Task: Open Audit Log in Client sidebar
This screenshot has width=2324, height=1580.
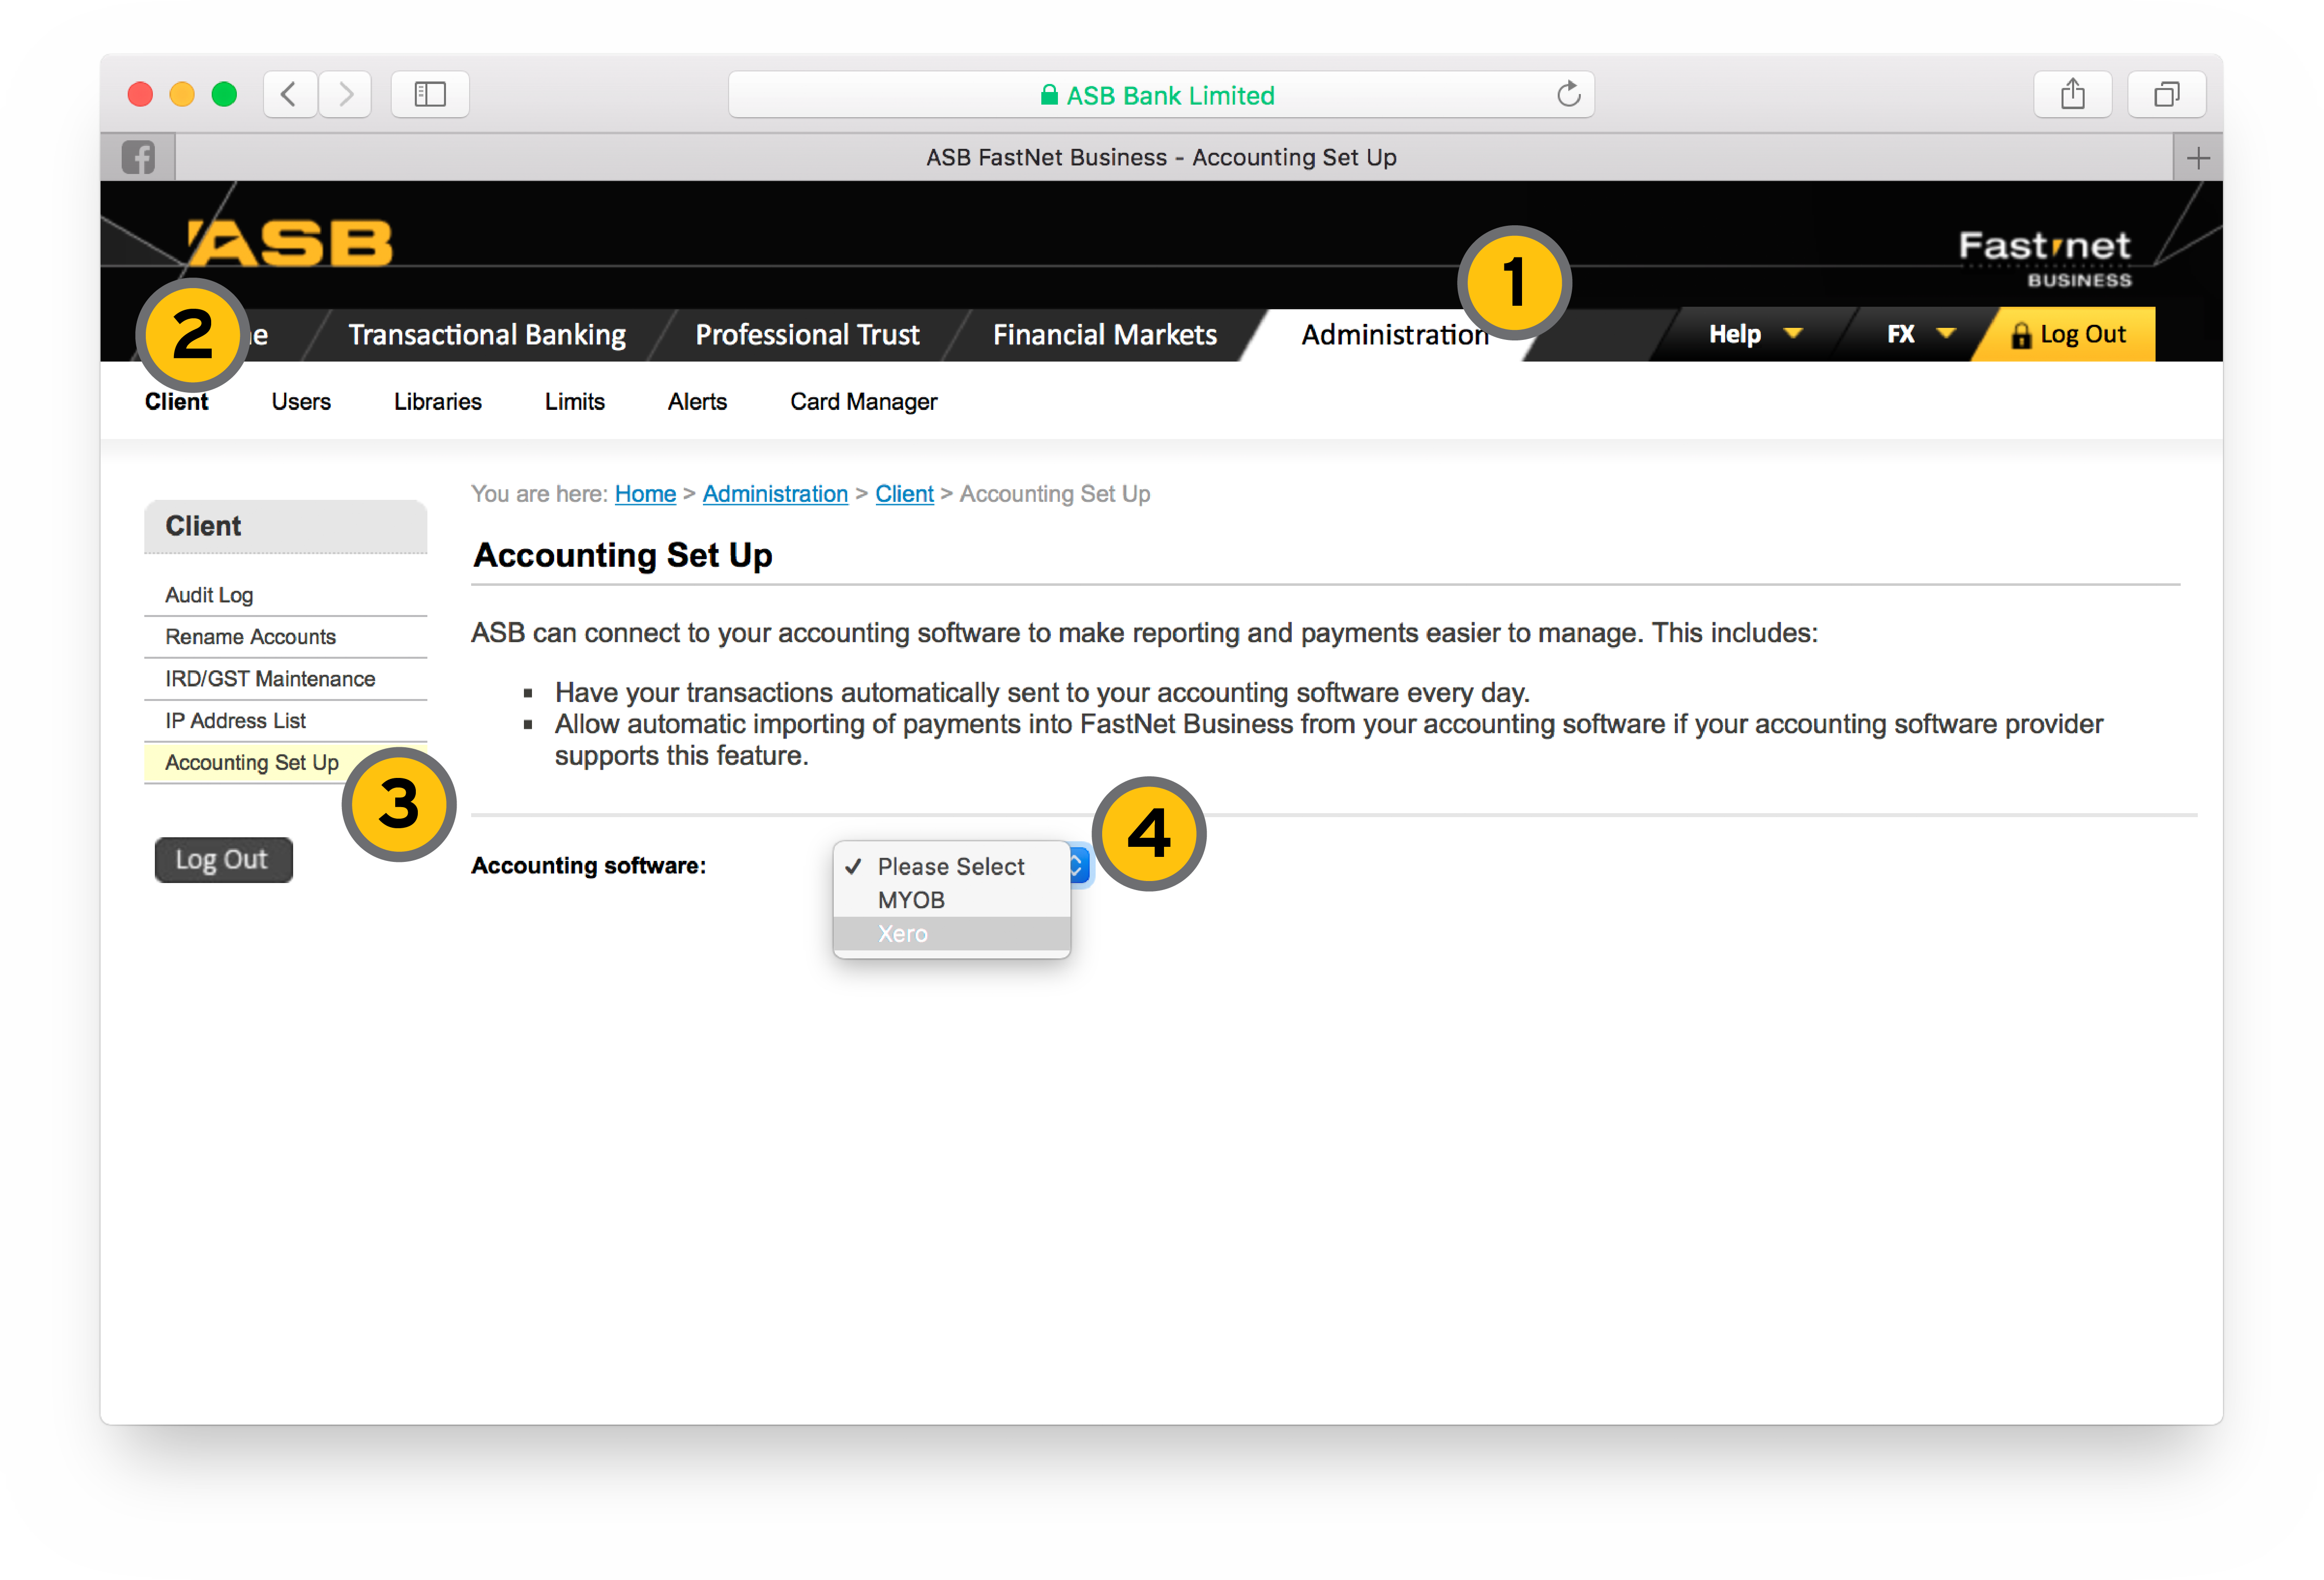Action: [209, 594]
